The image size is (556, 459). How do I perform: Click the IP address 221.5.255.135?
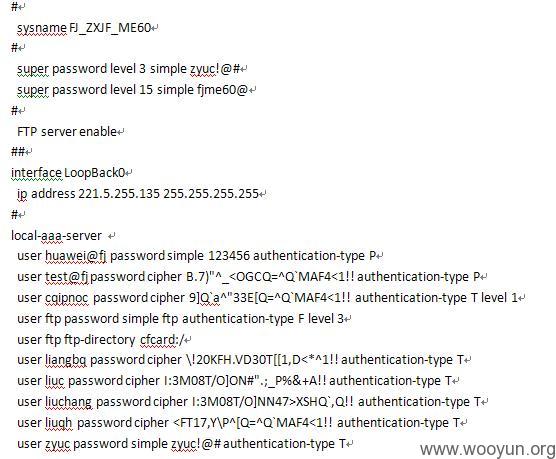119,194
